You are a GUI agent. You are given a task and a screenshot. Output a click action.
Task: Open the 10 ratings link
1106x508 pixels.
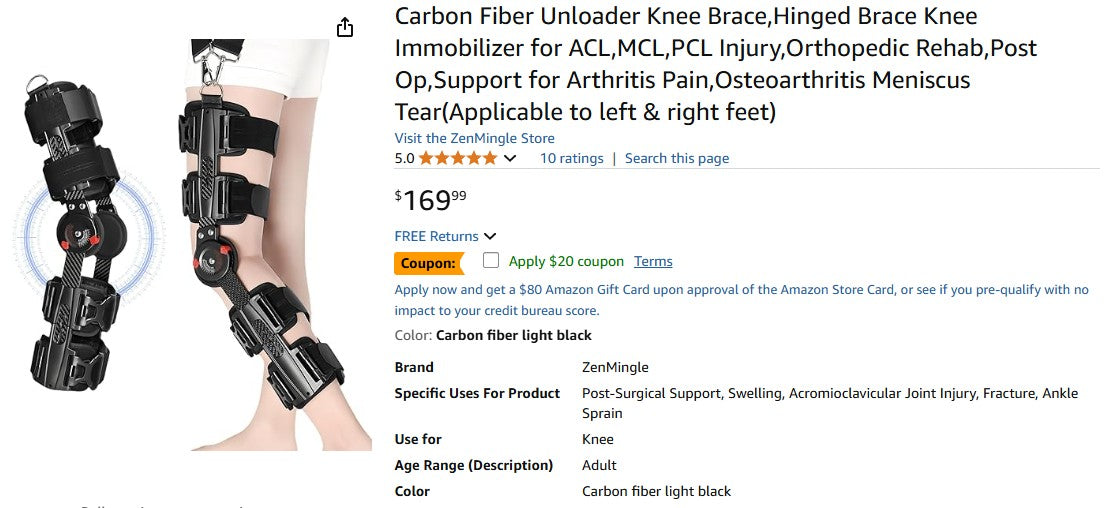coord(571,158)
